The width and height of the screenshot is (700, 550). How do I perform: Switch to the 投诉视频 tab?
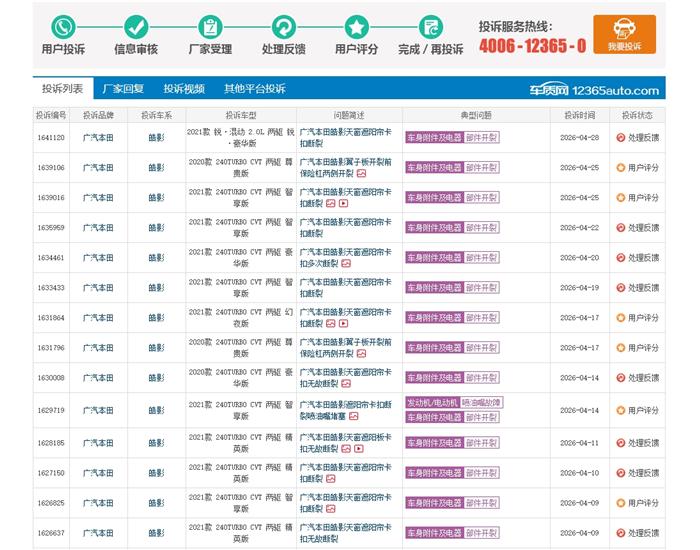(x=184, y=88)
